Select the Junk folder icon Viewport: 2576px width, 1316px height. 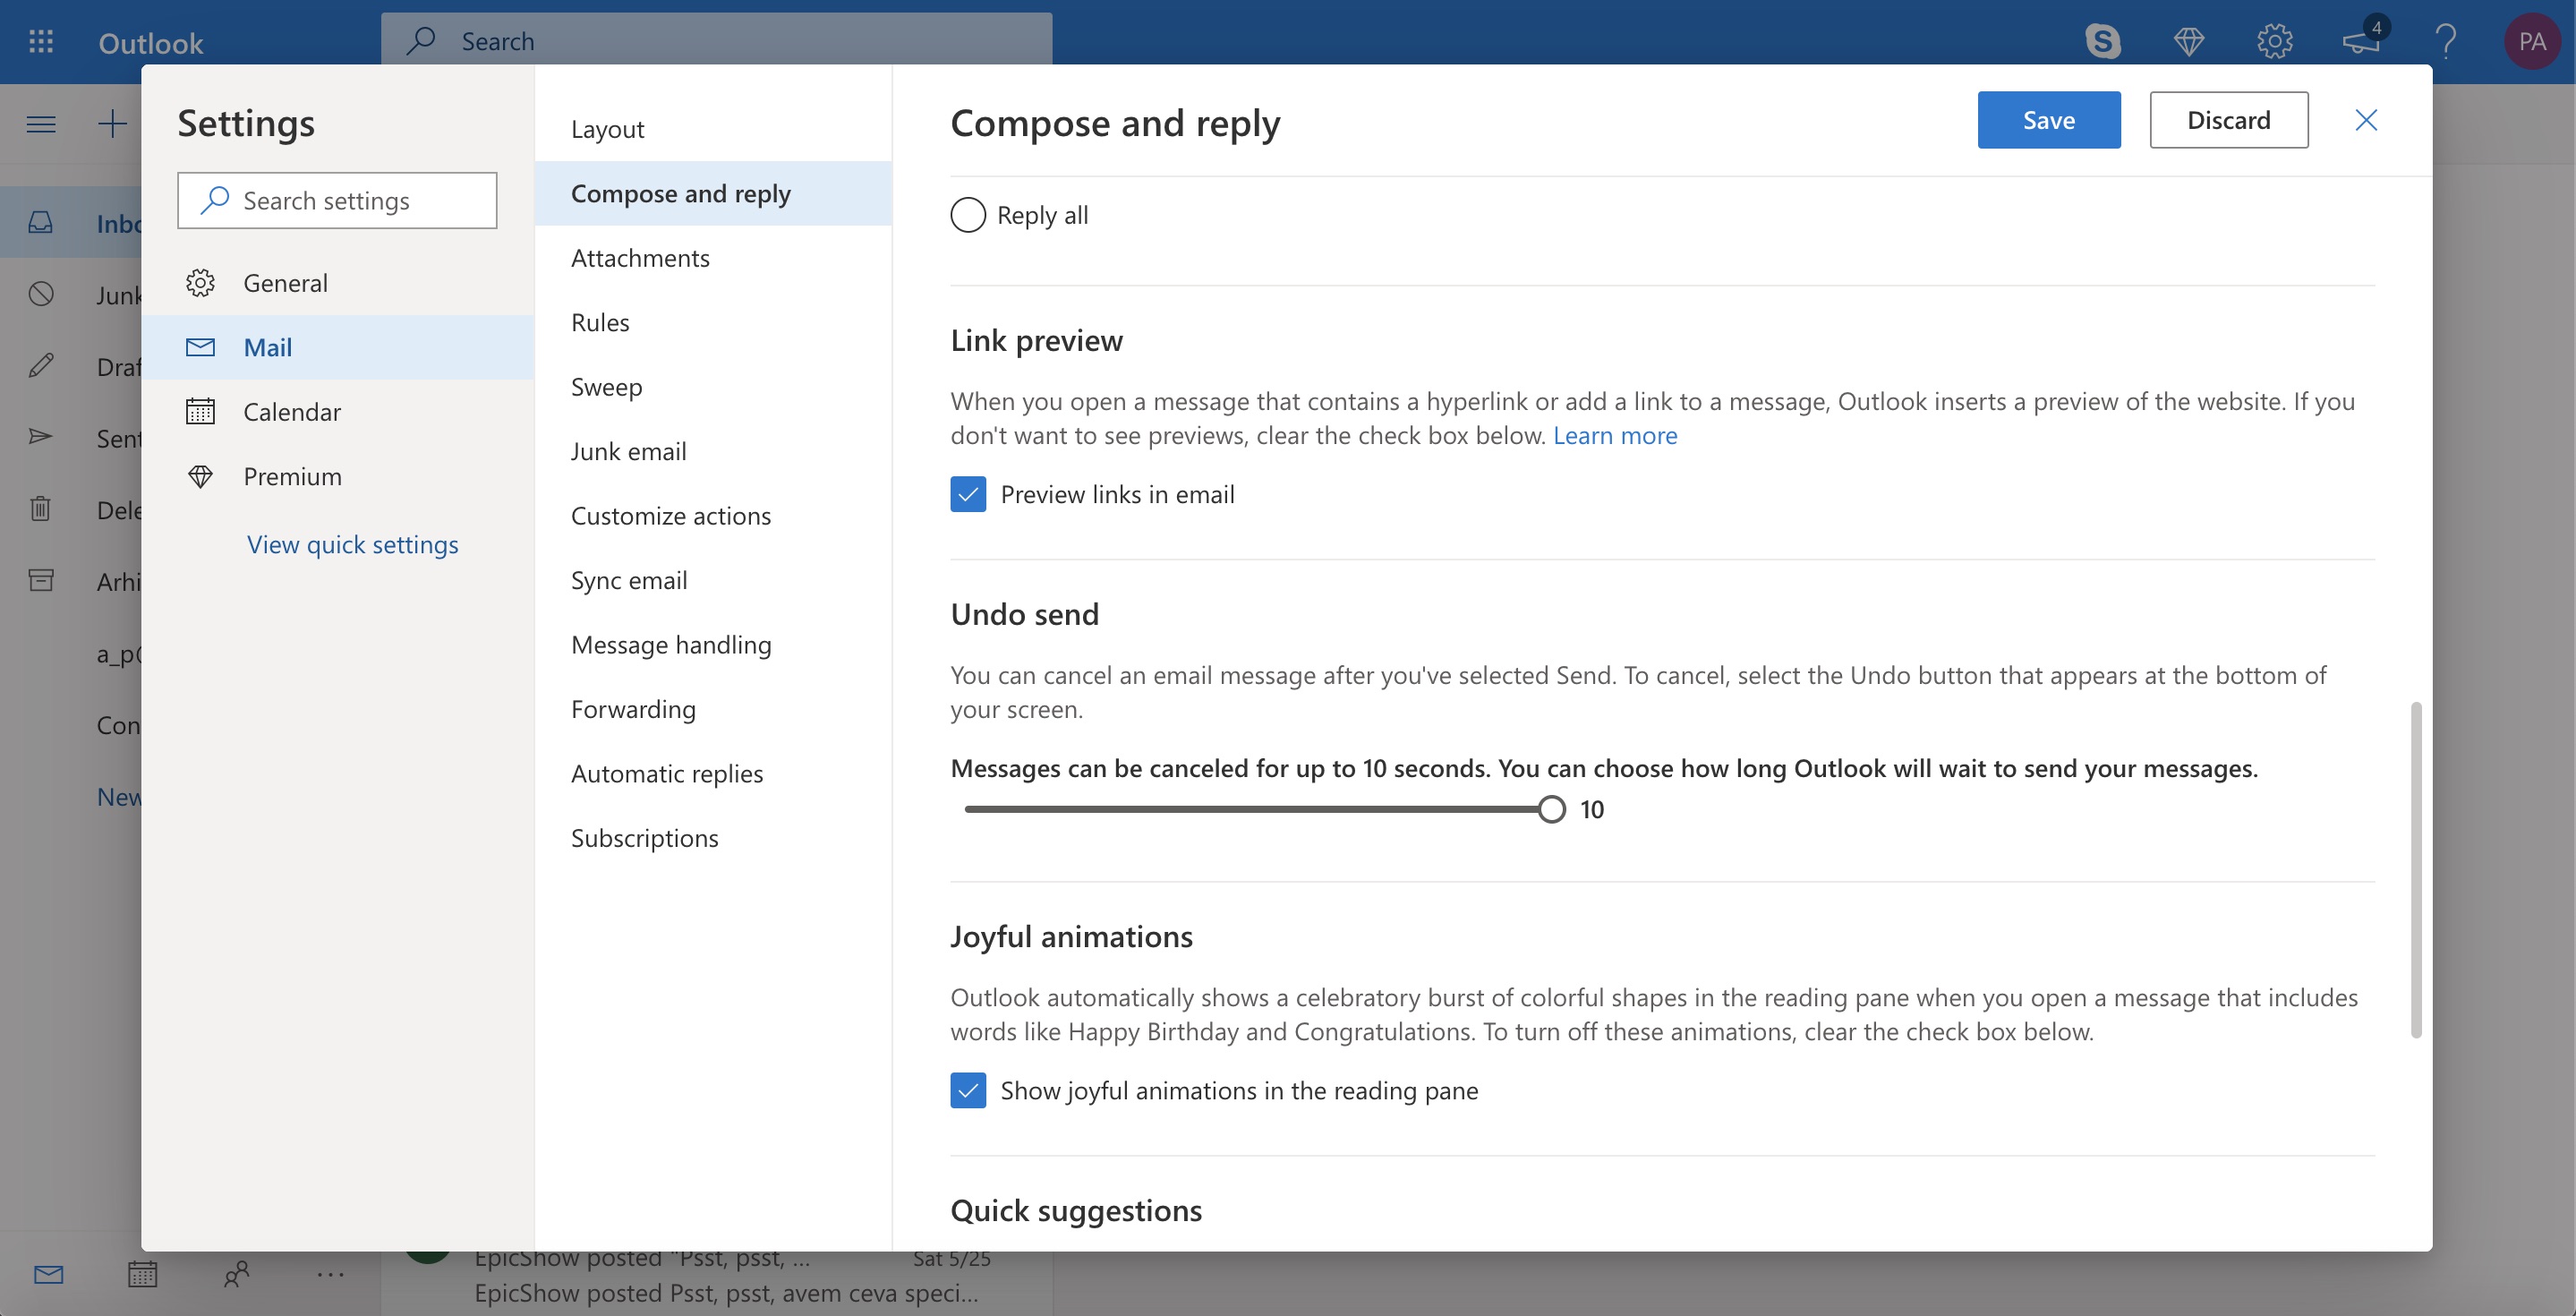pos(41,294)
